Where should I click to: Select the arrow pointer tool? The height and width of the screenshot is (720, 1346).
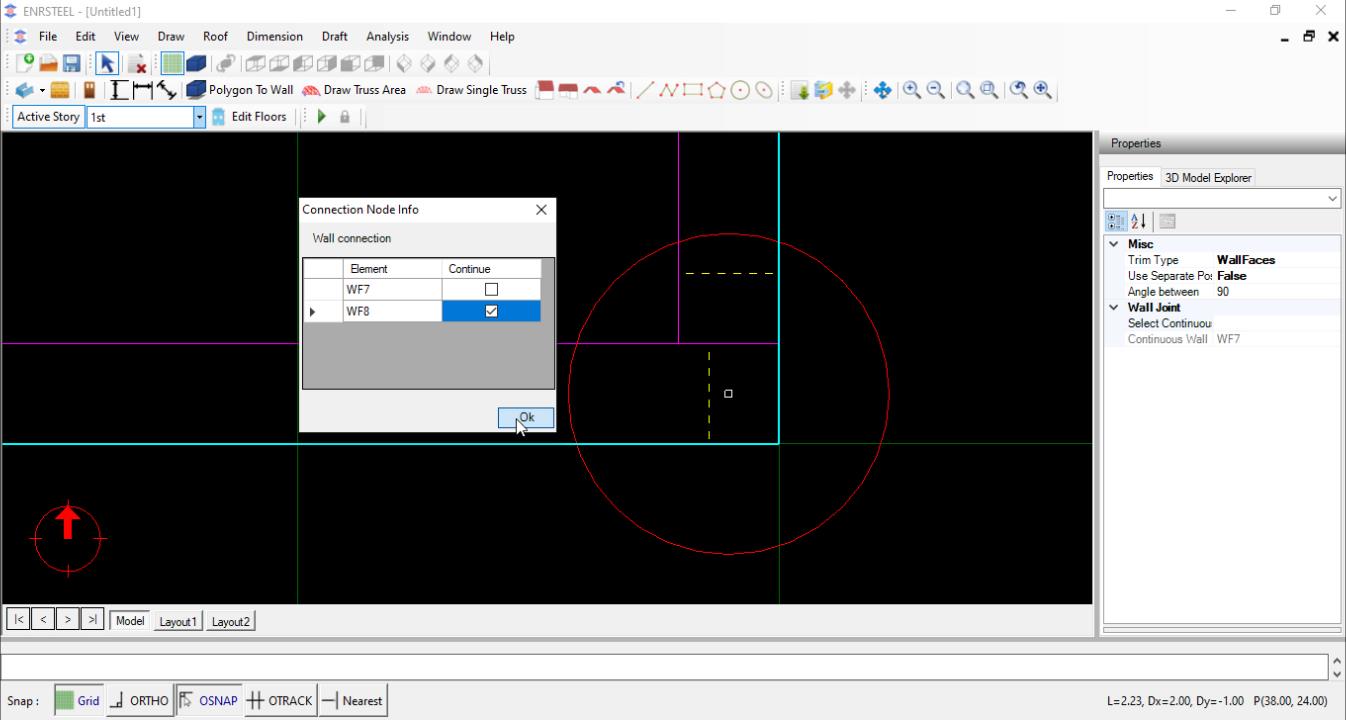point(106,64)
